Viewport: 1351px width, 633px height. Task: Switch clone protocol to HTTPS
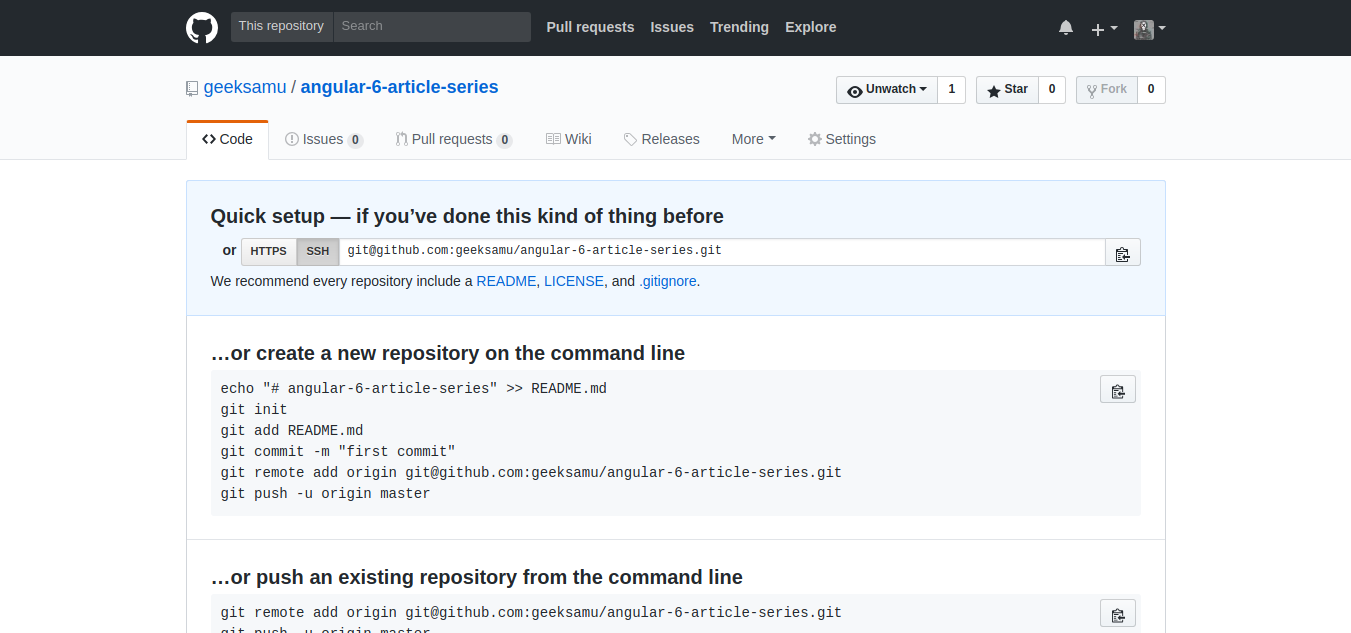pos(268,252)
